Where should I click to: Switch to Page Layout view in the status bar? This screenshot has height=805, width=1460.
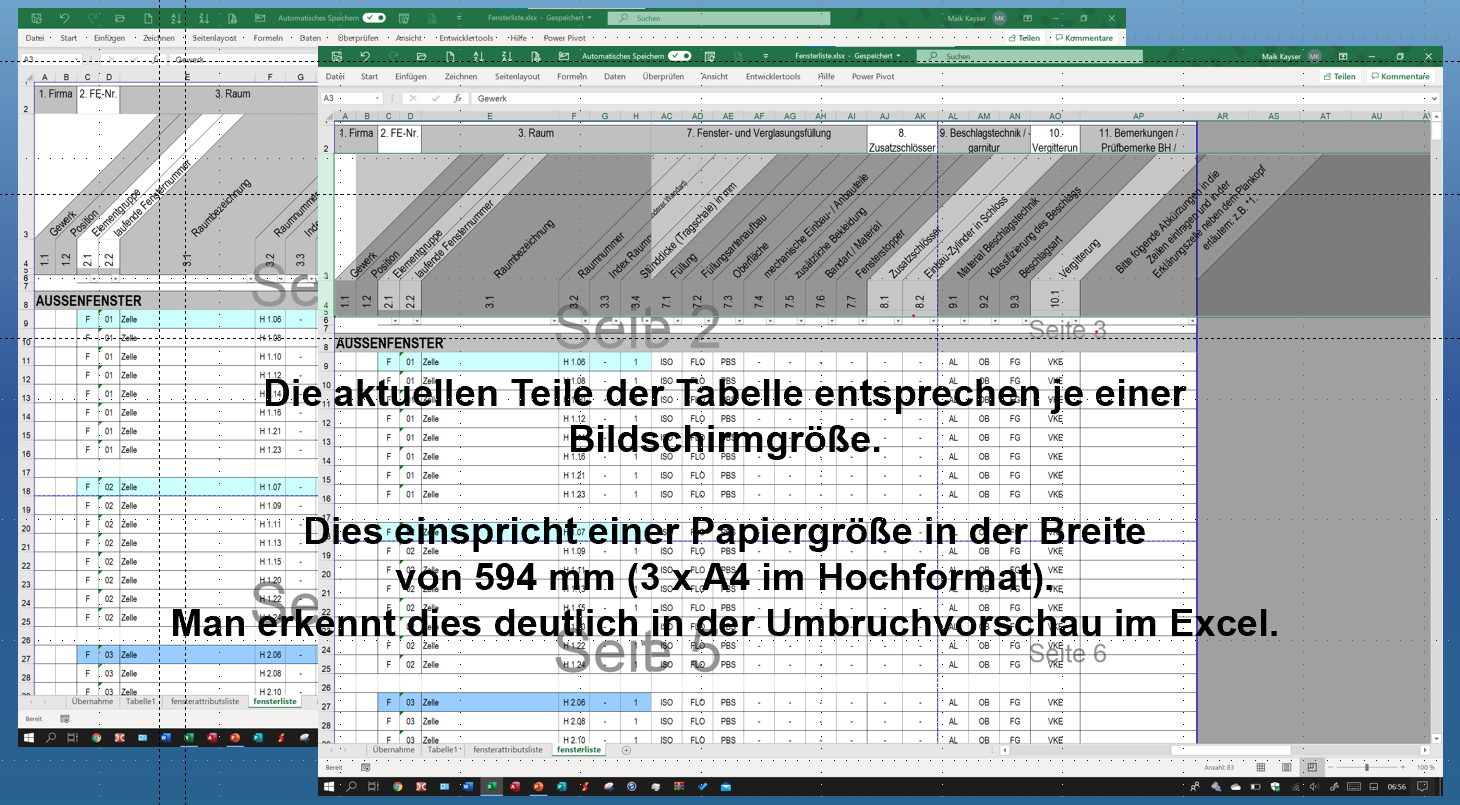click(1286, 767)
